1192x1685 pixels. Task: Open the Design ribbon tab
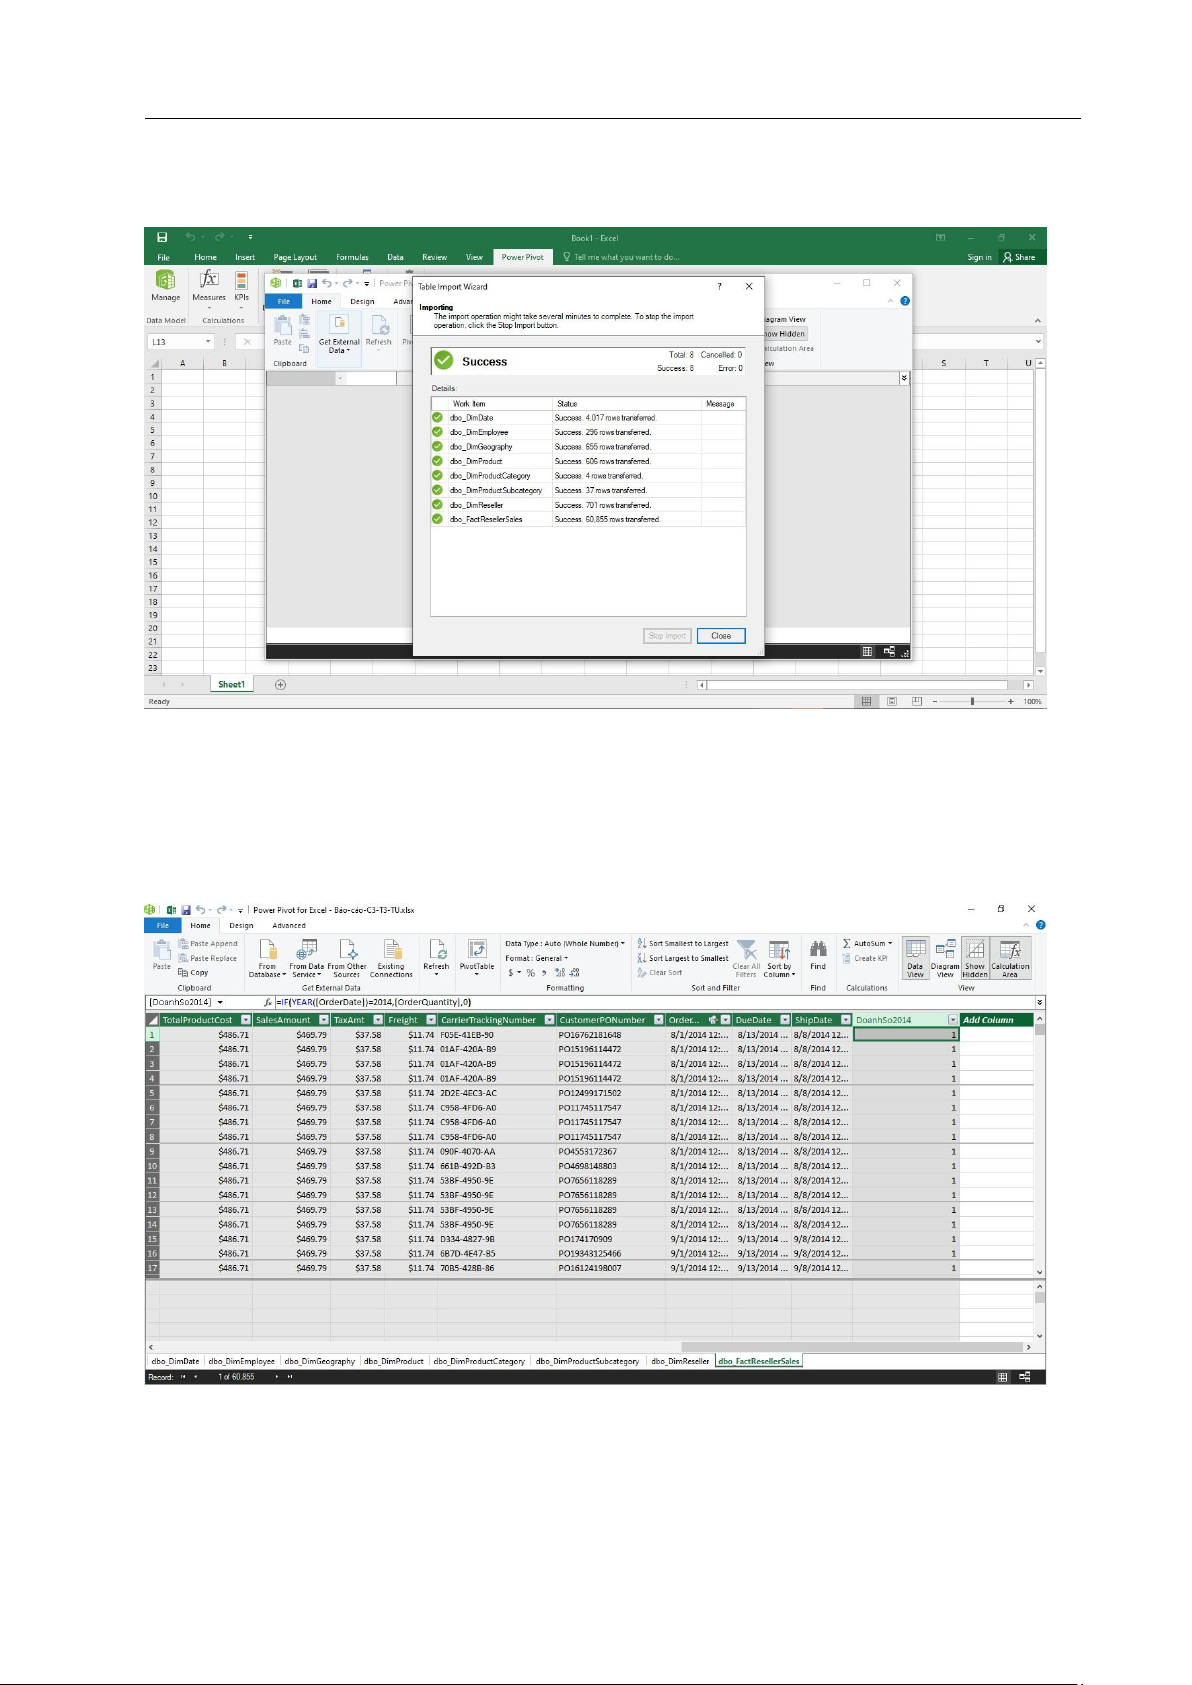click(x=241, y=925)
